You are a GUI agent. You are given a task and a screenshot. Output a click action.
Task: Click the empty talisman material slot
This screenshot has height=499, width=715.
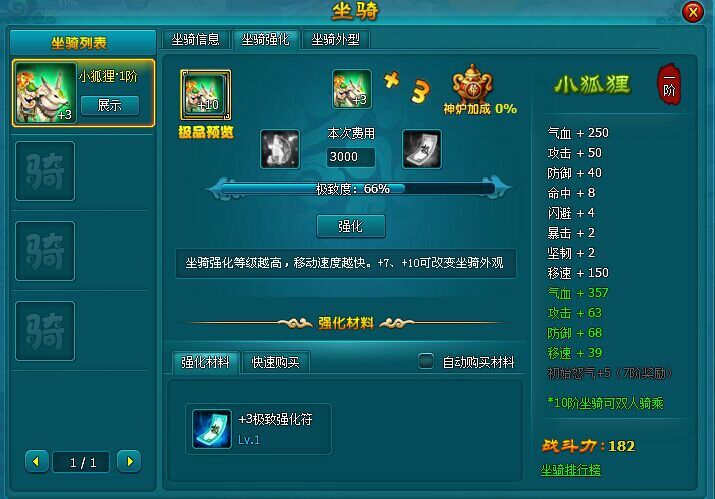[422, 149]
